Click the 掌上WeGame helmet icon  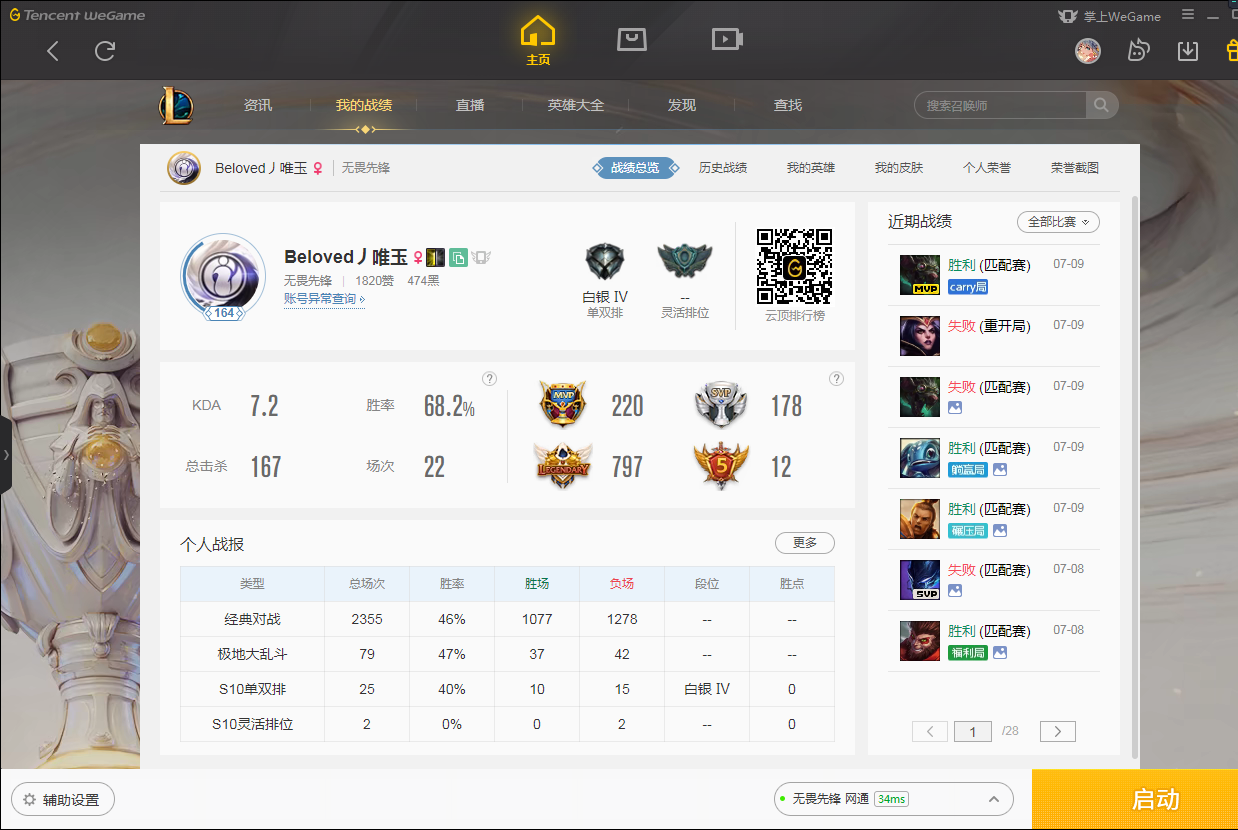click(x=1068, y=16)
